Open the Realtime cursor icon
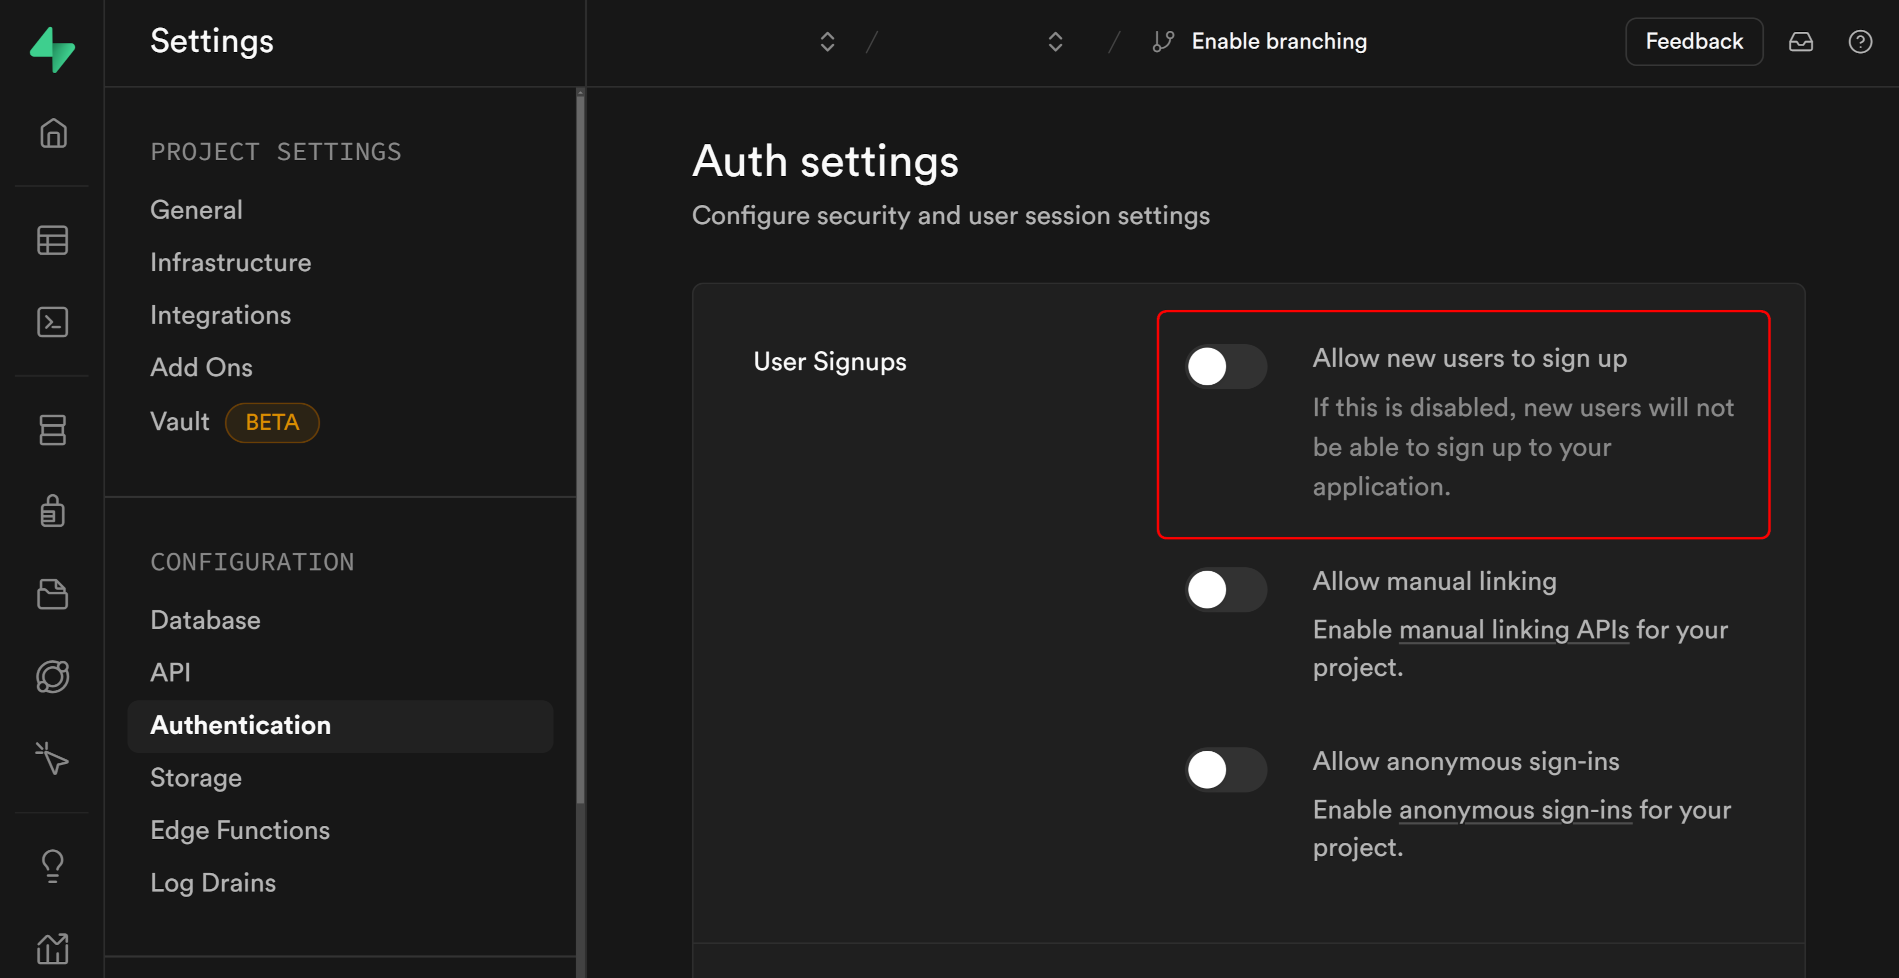 [x=53, y=758]
